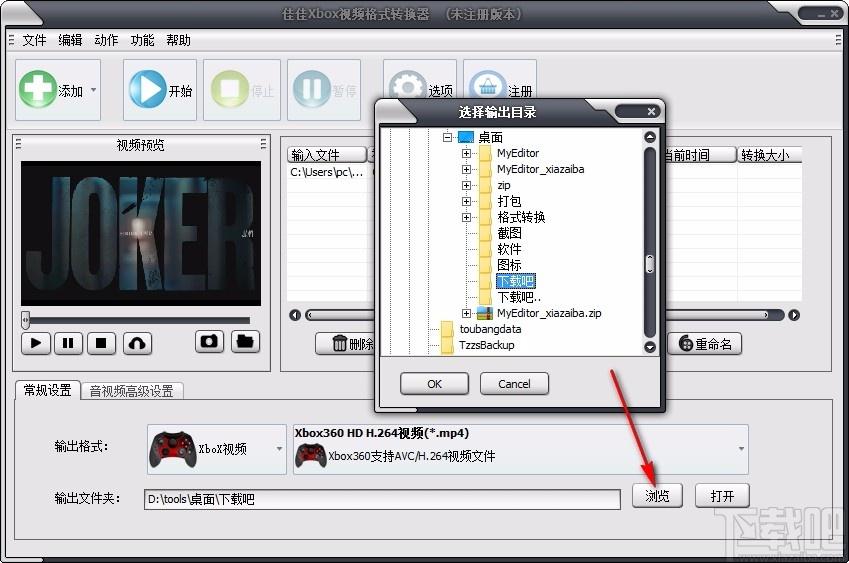Click the 删除 delete button with trash icon
Viewport: 849px width, 563px height.
(x=347, y=344)
